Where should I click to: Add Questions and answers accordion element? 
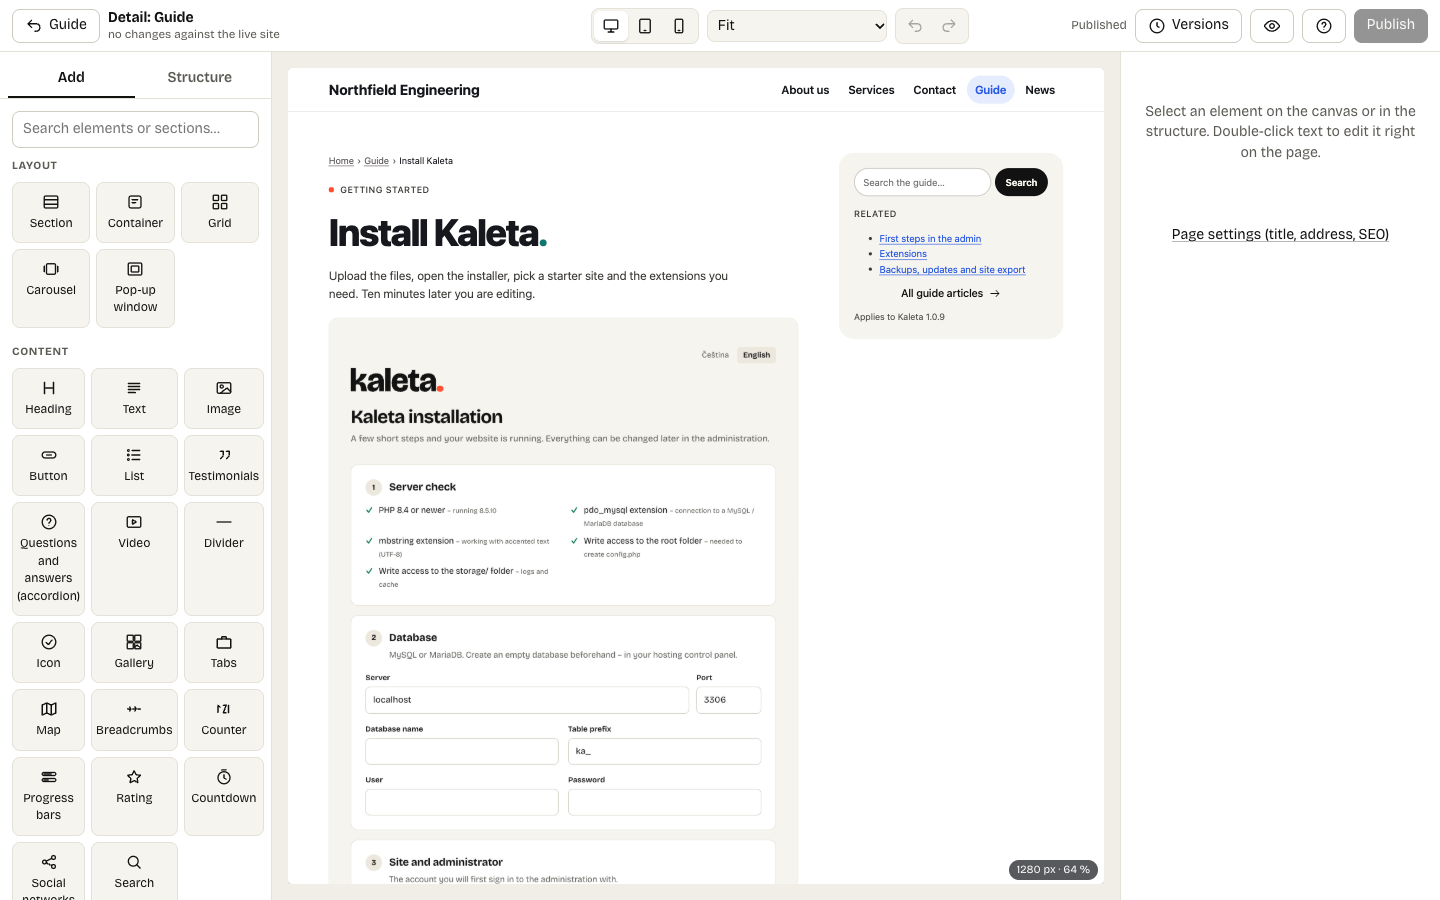[49, 558]
